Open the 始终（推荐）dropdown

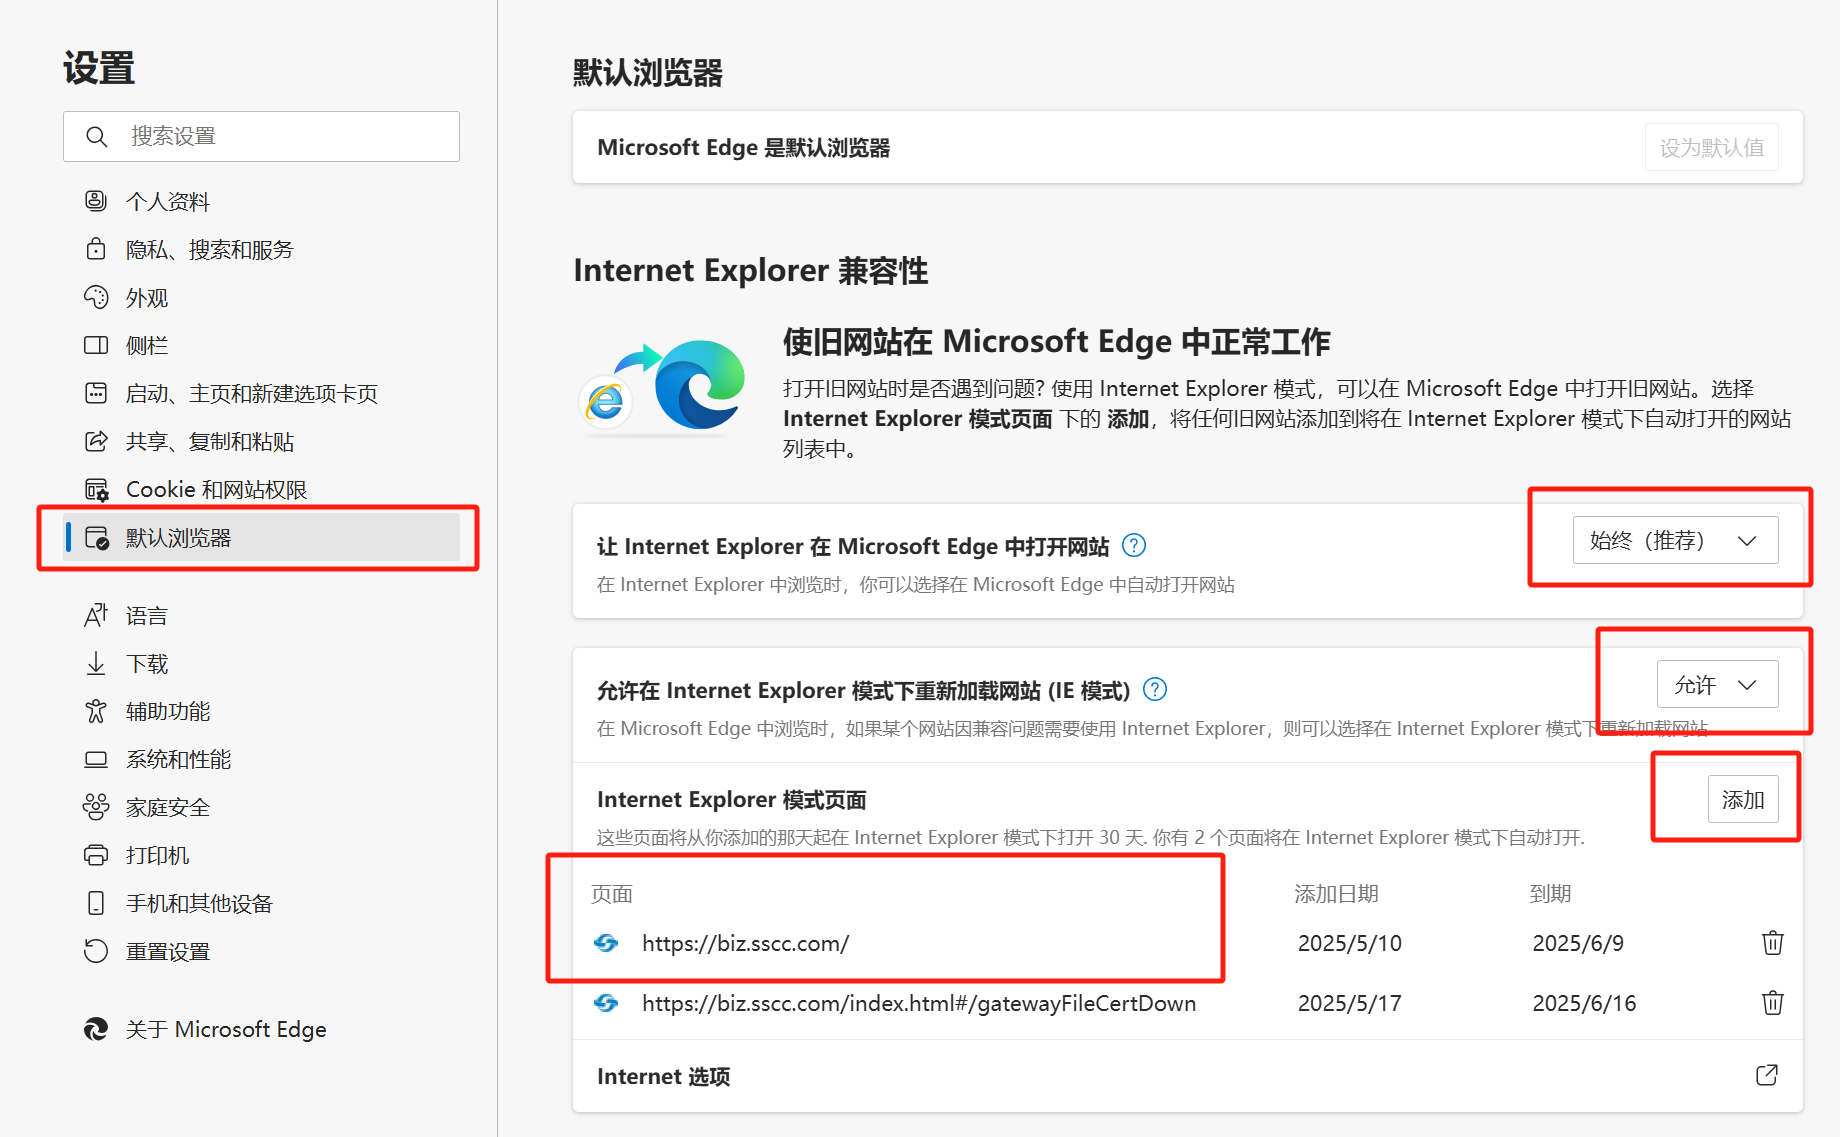pyautogui.click(x=1675, y=540)
